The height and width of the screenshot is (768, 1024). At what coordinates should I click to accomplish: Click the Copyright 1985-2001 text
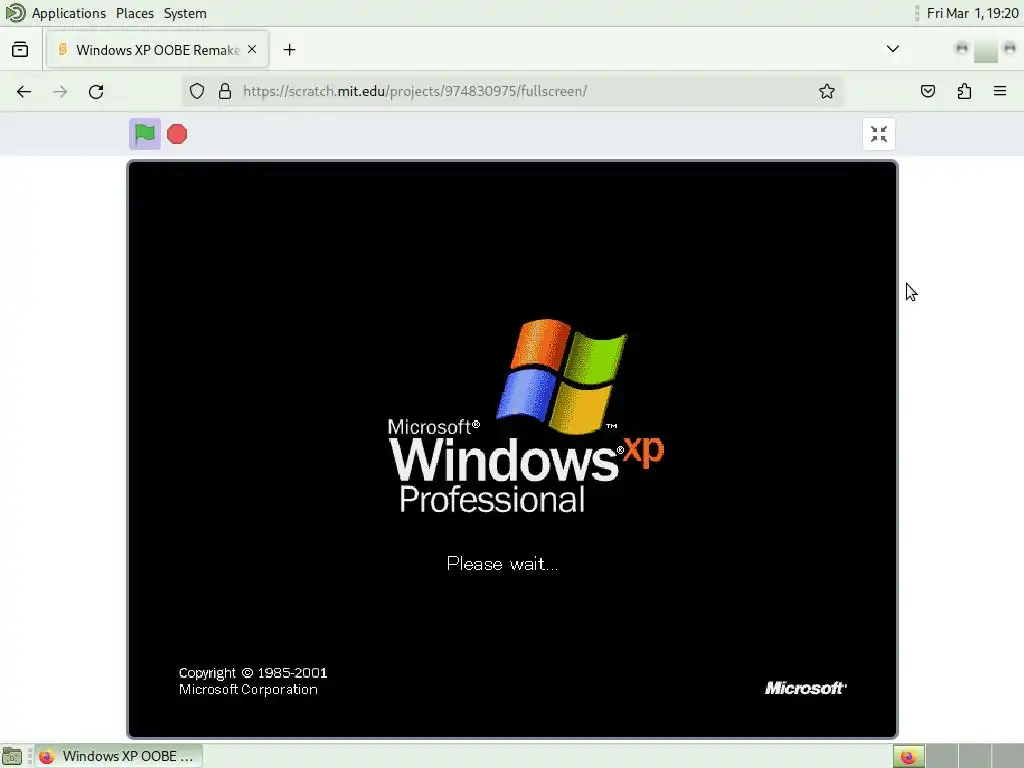pos(253,673)
